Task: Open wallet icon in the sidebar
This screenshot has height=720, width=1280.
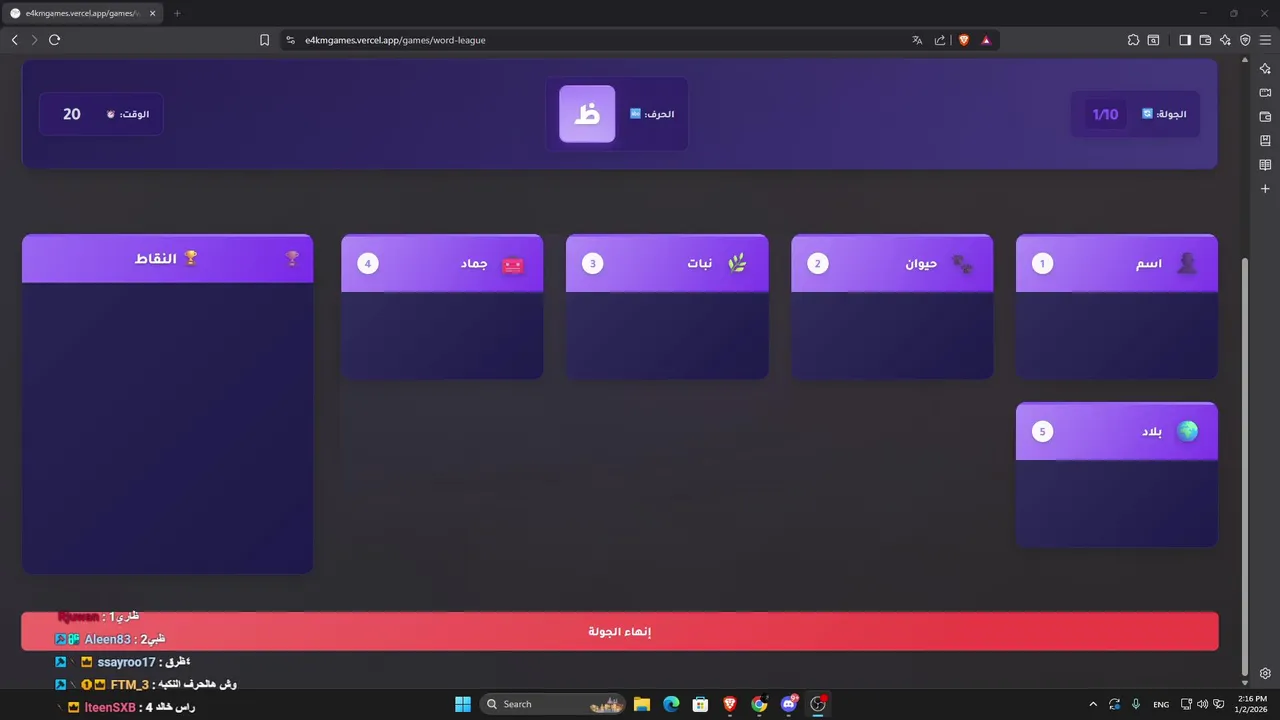Action: (1265, 116)
